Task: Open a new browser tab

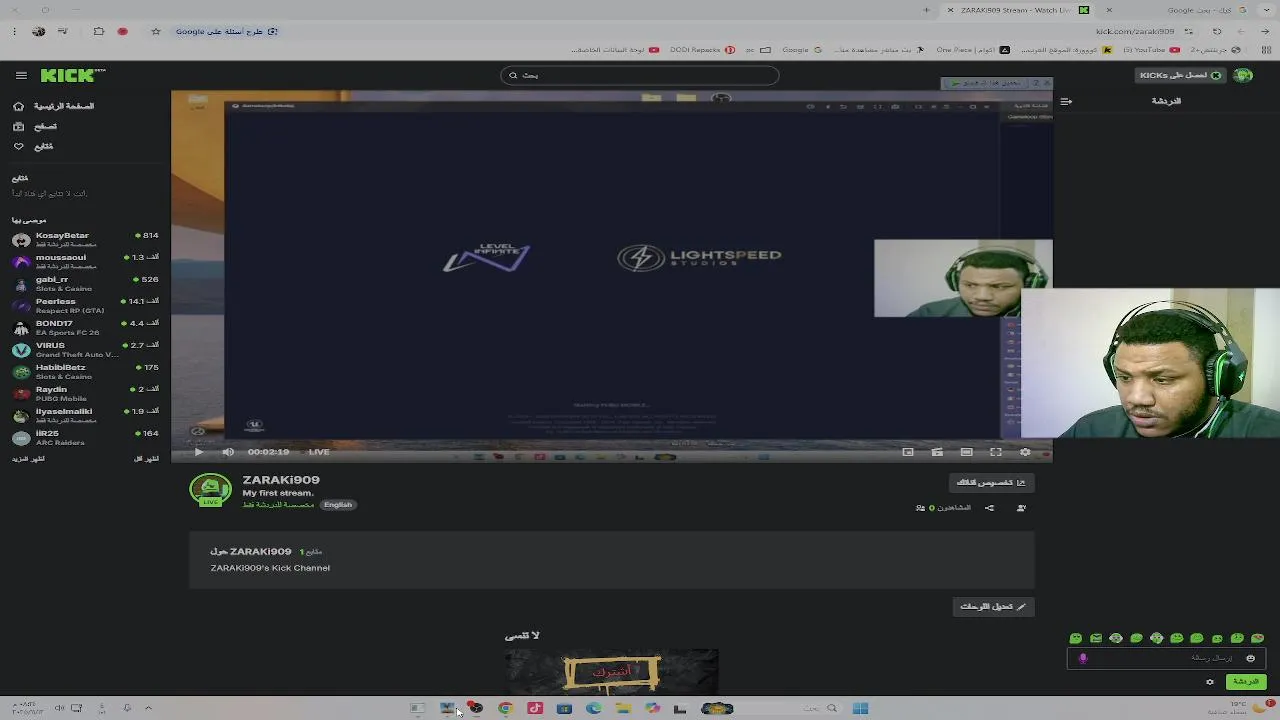Action: coord(926,10)
